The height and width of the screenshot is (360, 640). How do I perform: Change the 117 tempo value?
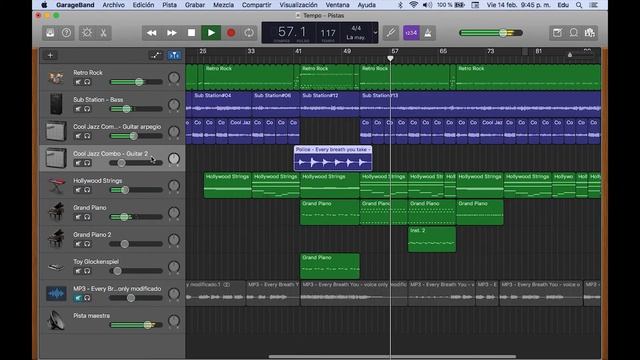coord(328,33)
